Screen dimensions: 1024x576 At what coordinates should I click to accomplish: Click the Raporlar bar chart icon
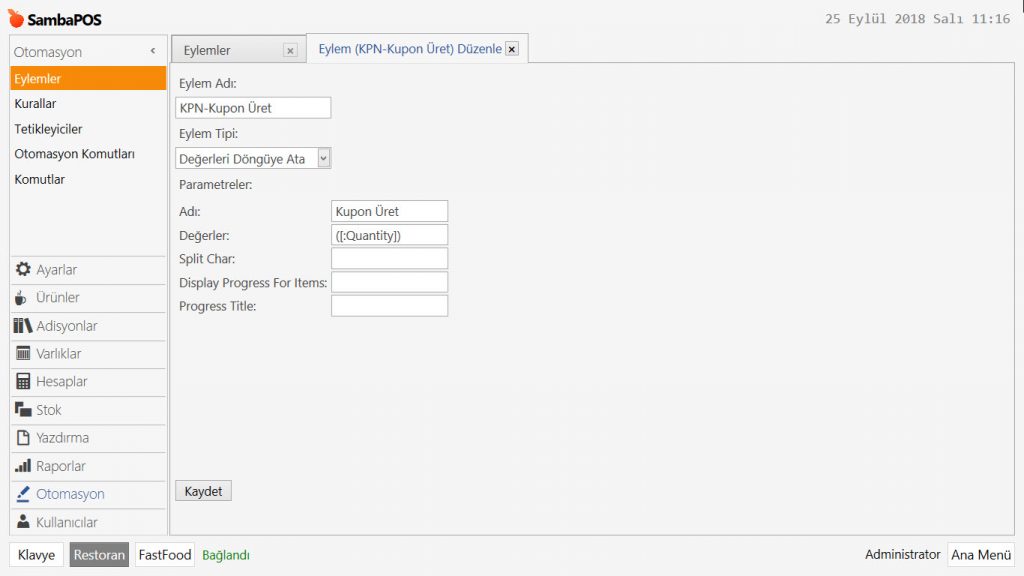[x=23, y=466]
